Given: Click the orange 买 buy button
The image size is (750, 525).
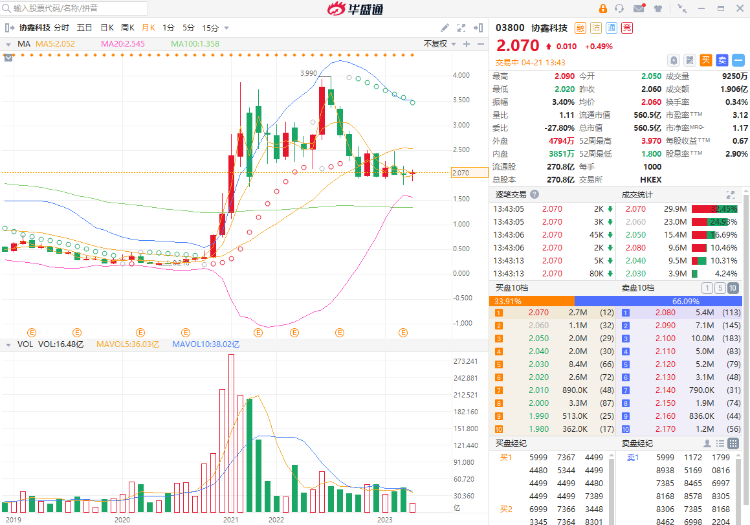Looking at the screenshot, I should 706,60.
